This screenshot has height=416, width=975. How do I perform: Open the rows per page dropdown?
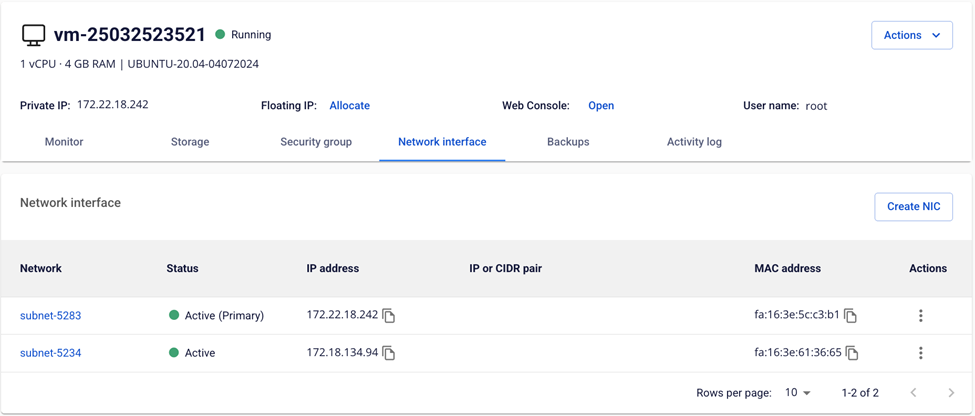click(x=798, y=393)
